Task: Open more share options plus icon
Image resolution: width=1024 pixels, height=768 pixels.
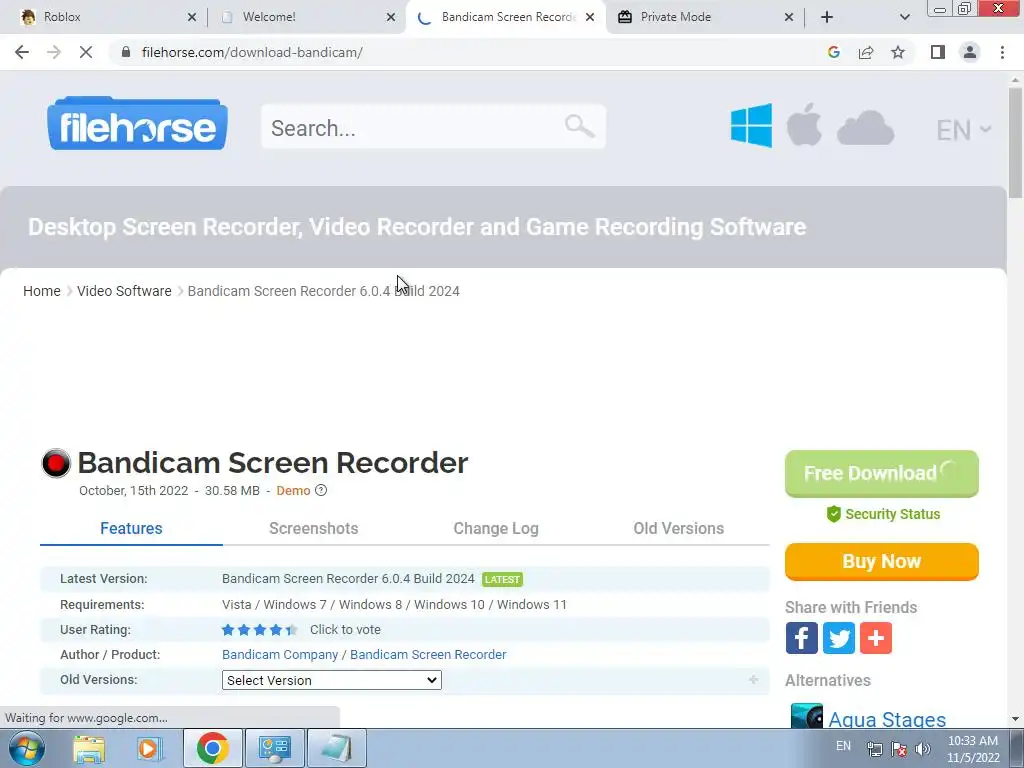Action: tap(876, 638)
